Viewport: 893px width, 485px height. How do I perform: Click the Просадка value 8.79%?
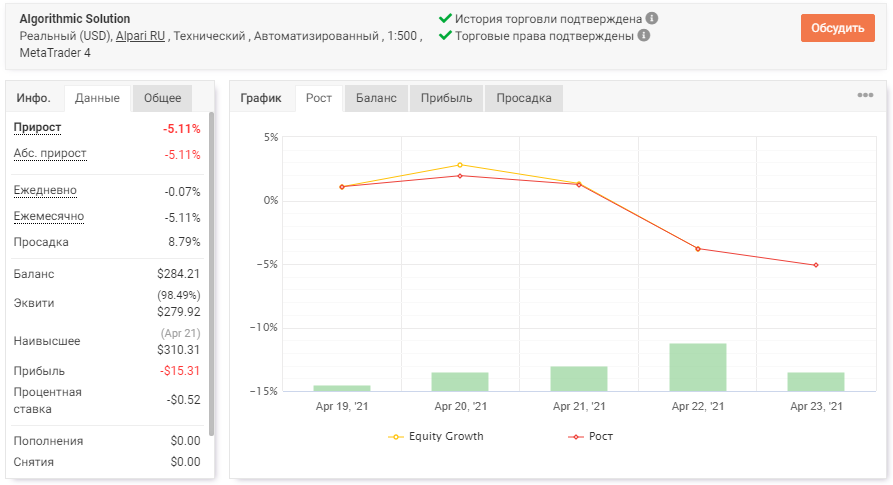184,242
